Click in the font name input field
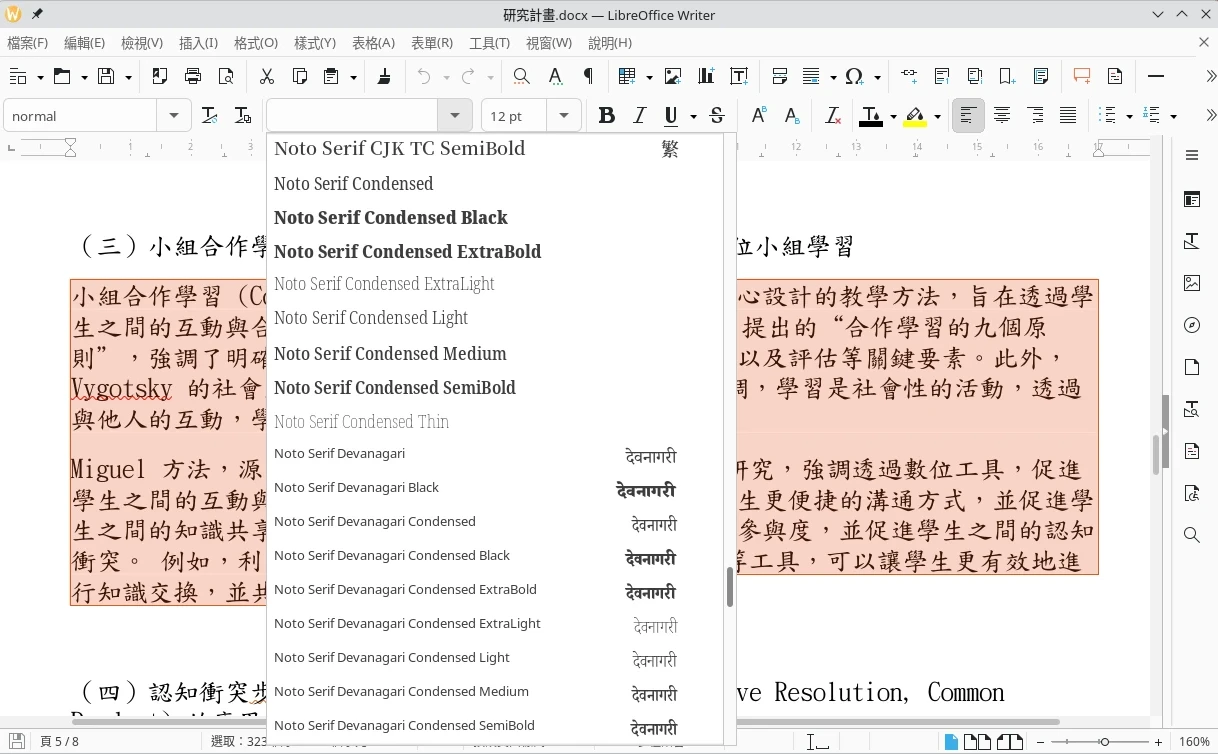 click(x=353, y=116)
